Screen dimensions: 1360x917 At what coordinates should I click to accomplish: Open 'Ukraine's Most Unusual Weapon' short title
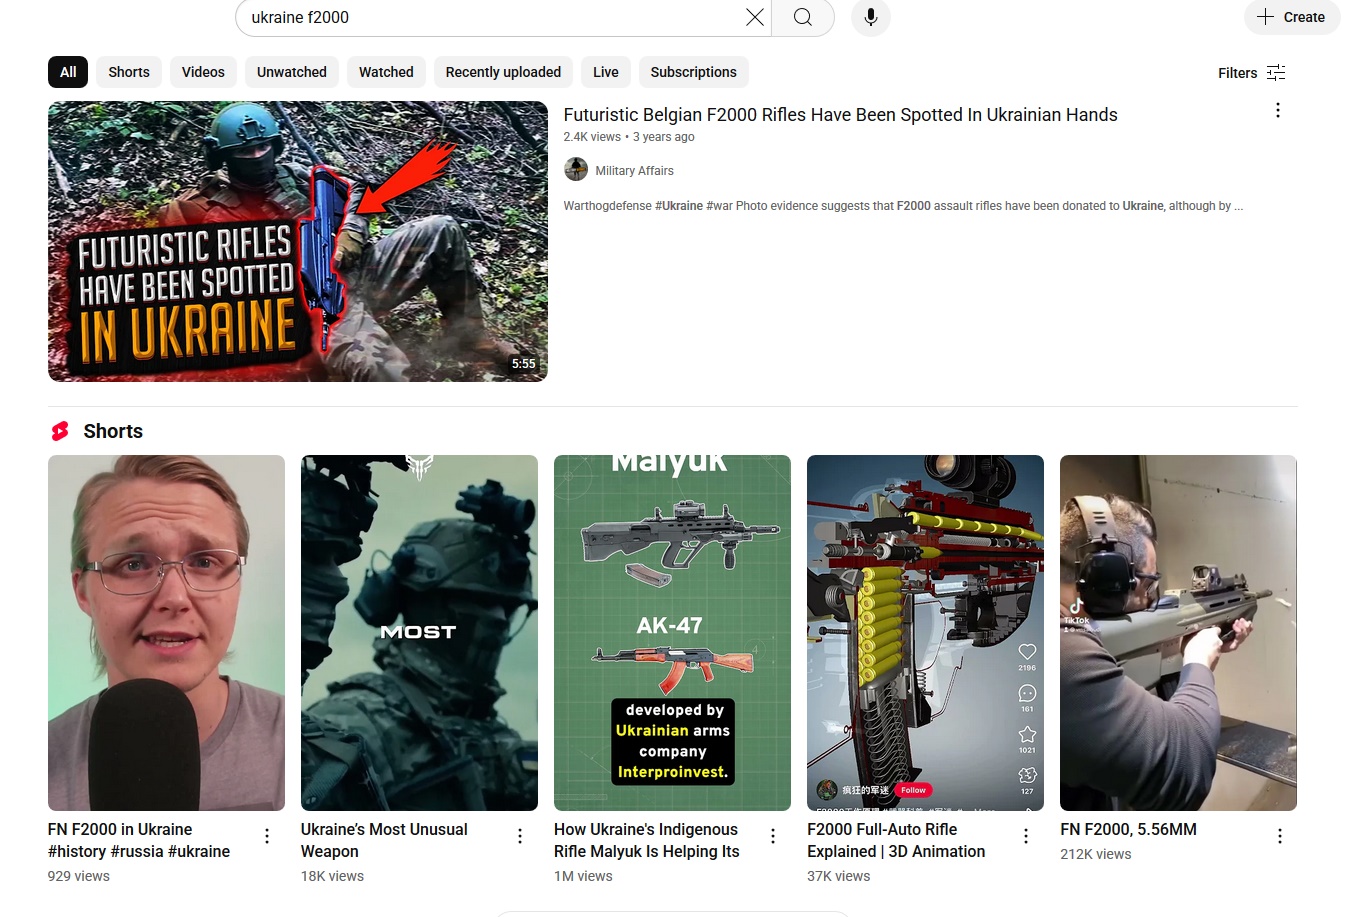pyautogui.click(x=384, y=840)
